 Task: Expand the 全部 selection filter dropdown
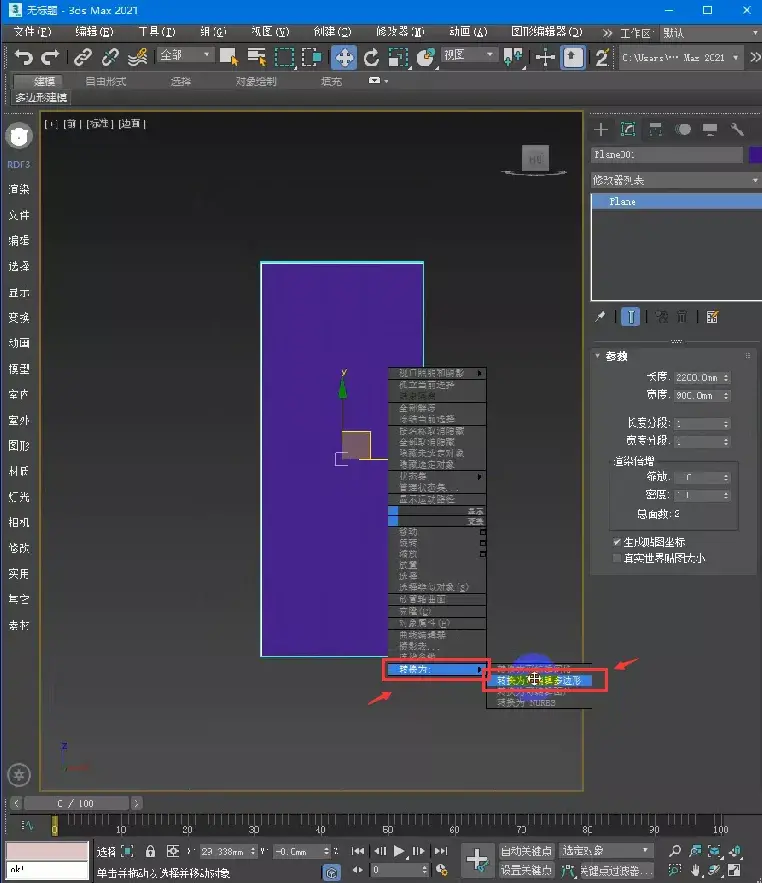click(186, 56)
